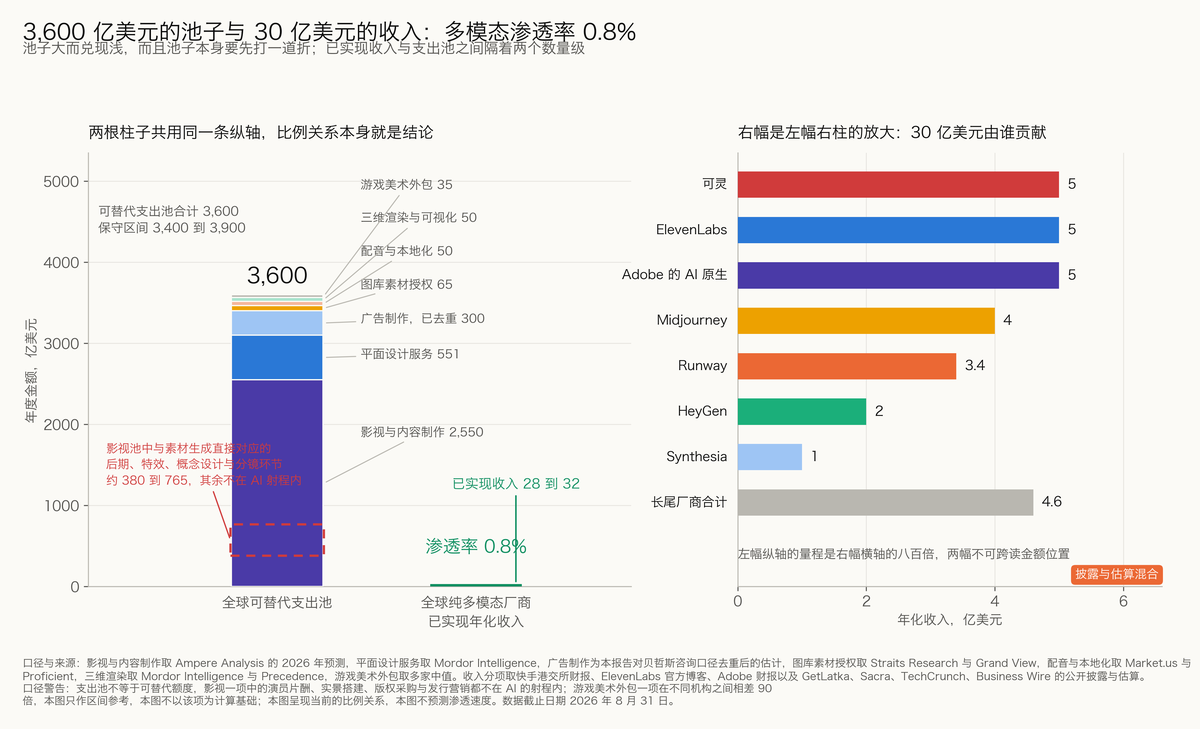1200x729 pixels.
Task: Select the row label HeyGen
Action: click(x=703, y=411)
